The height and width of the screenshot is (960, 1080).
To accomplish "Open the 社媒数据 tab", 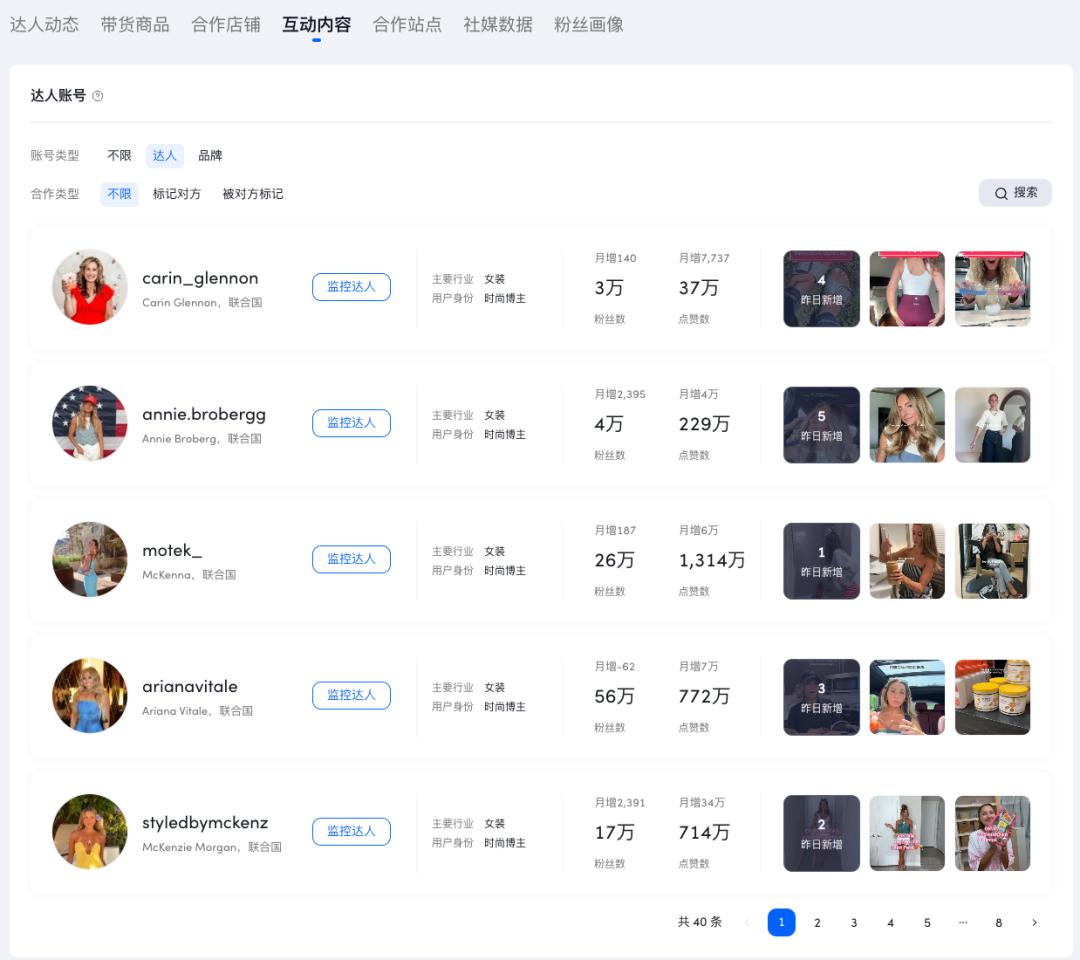I will click(x=498, y=25).
